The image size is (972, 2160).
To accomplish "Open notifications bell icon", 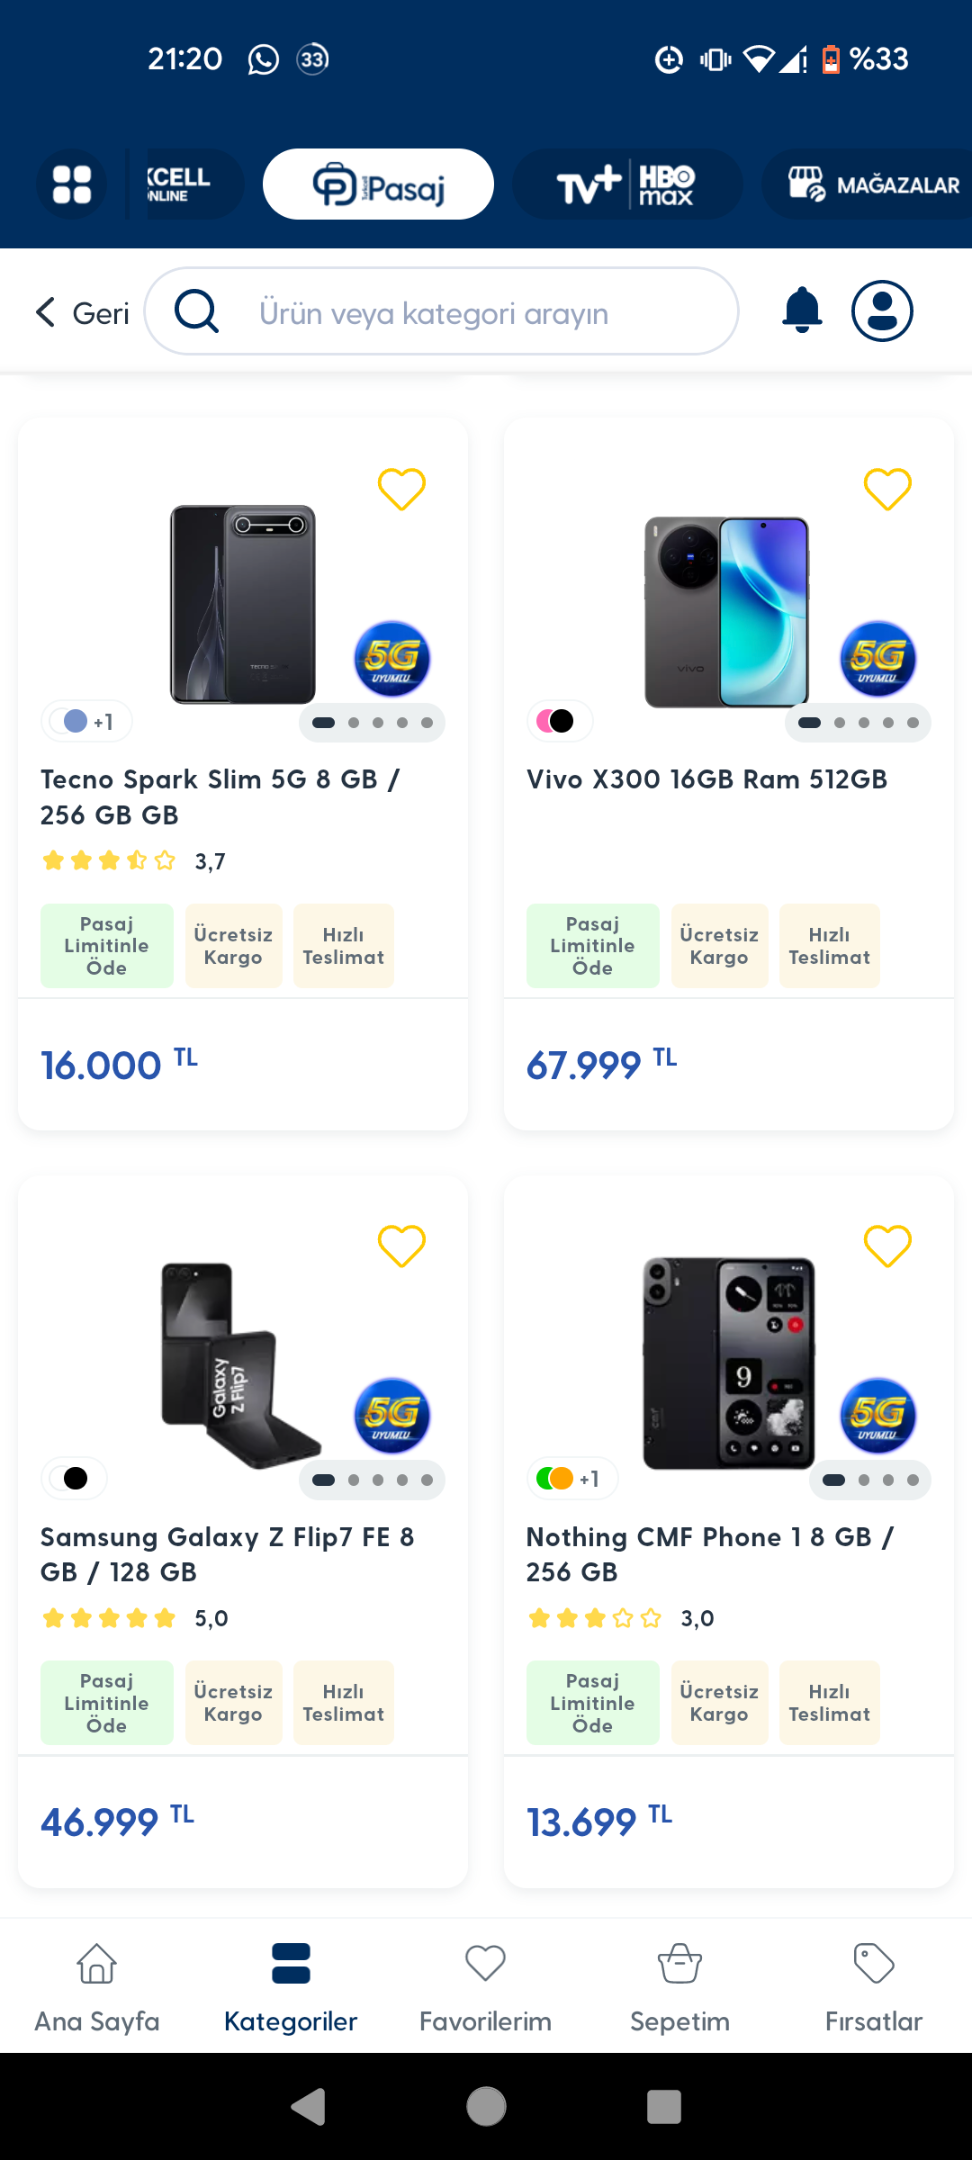I will [x=802, y=310].
